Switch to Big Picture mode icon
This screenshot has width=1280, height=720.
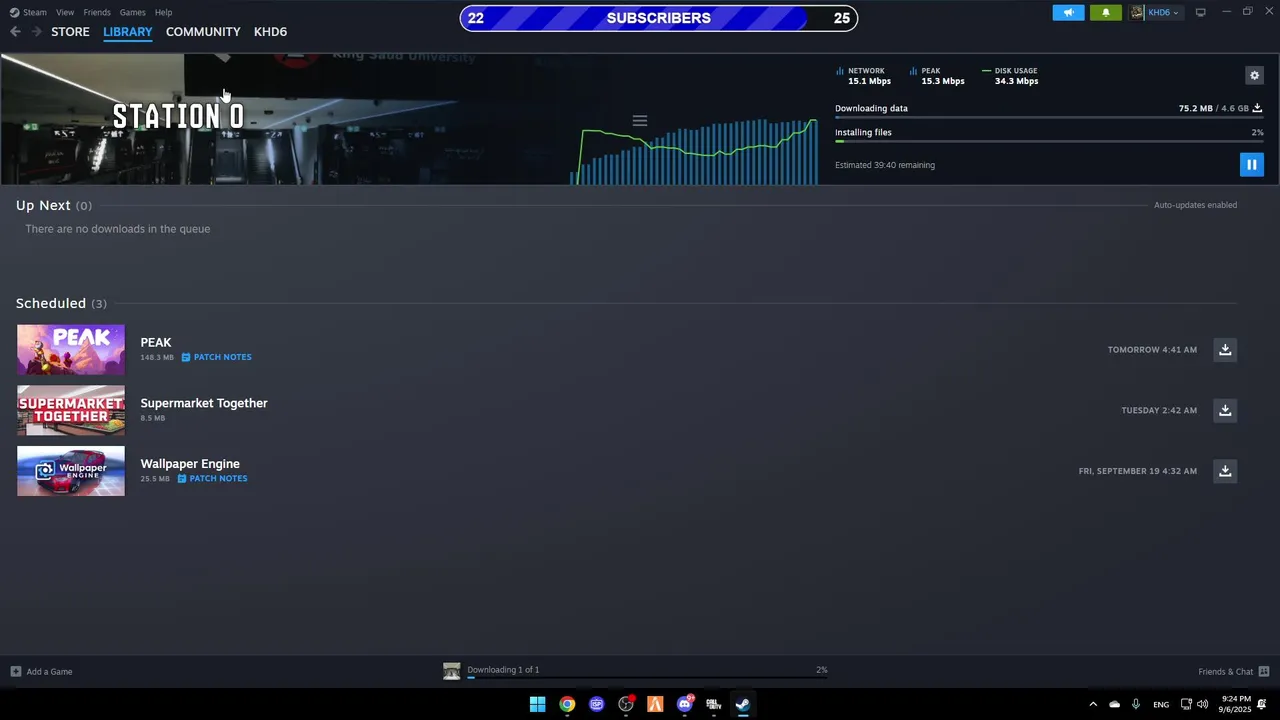tap(1200, 12)
